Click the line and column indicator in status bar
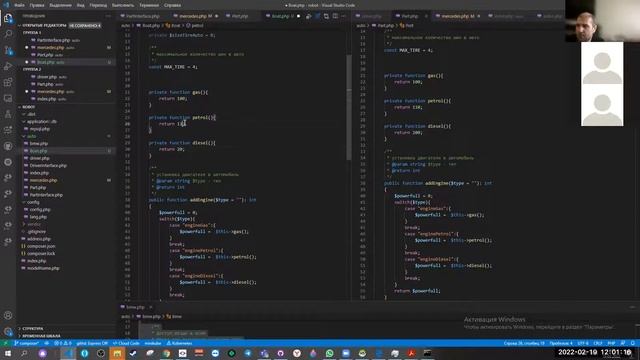This screenshot has height=360, width=640. [524, 343]
